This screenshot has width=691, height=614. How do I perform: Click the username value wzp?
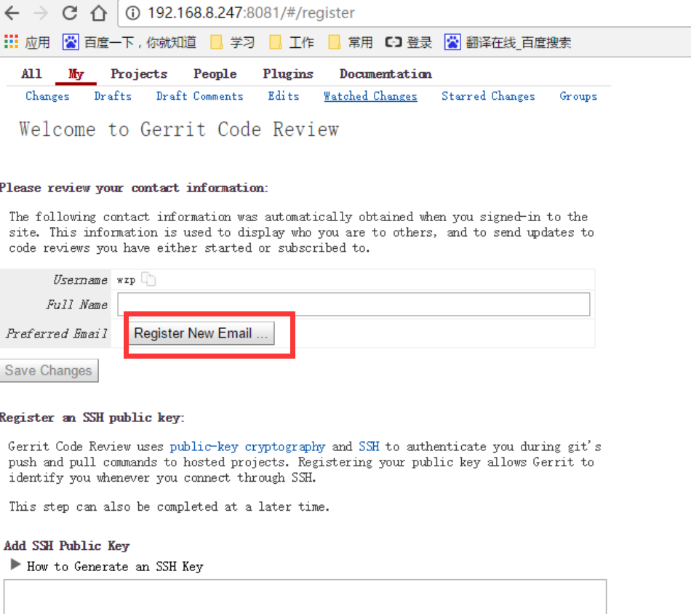pyautogui.click(x=126, y=280)
